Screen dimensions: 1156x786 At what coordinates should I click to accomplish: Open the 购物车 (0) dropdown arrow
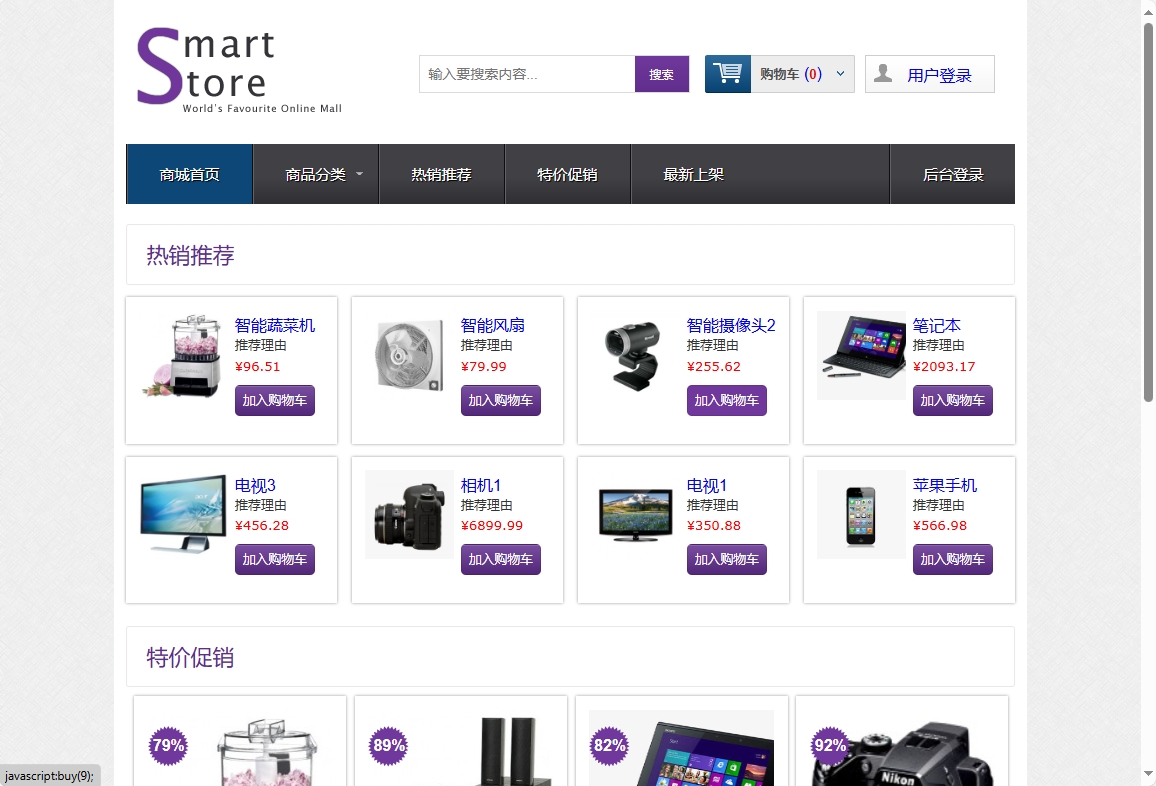click(x=841, y=73)
